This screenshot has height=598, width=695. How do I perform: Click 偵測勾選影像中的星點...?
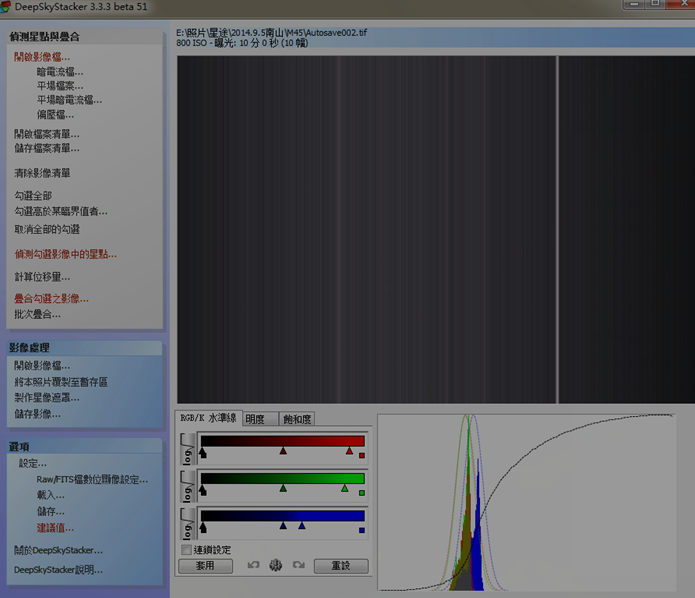(65, 254)
